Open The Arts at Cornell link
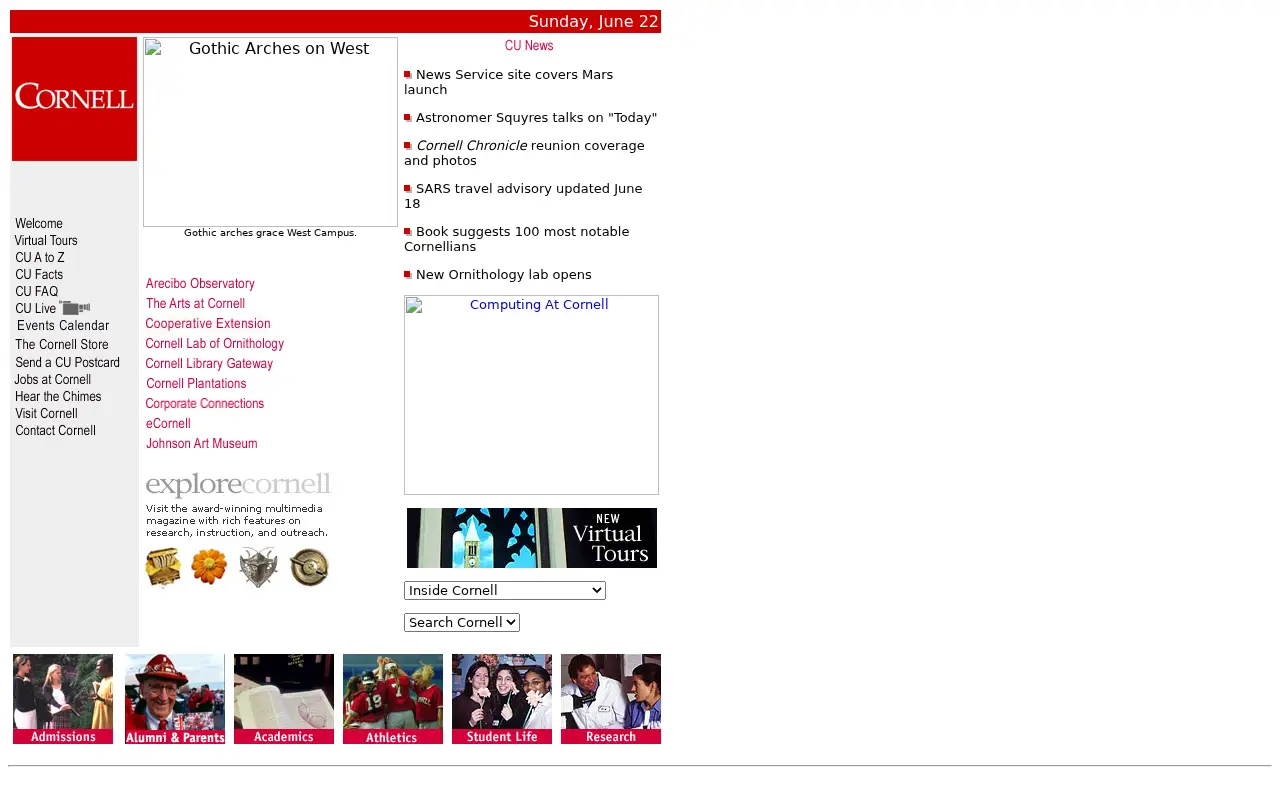The width and height of the screenshot is (1280, 800). 195,304
